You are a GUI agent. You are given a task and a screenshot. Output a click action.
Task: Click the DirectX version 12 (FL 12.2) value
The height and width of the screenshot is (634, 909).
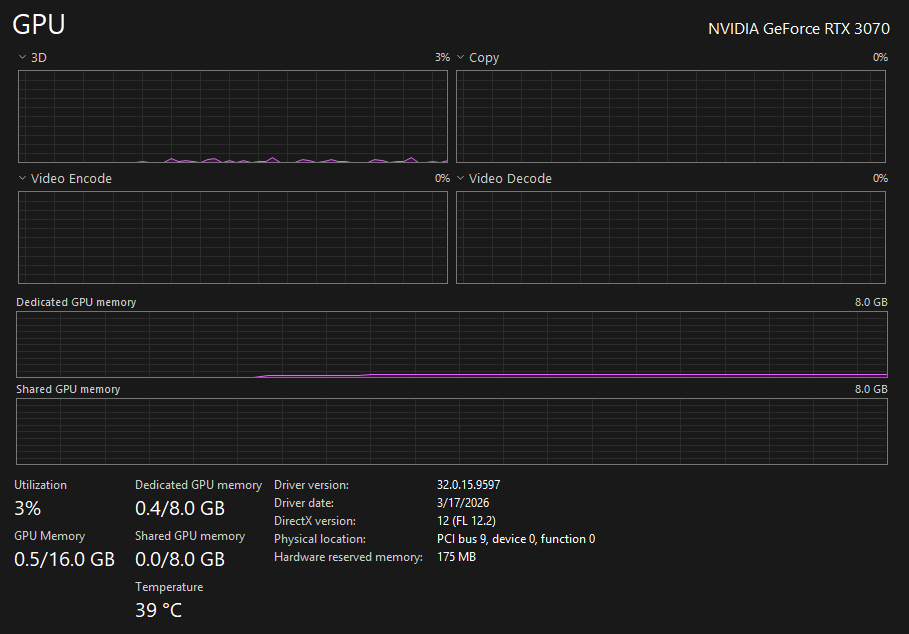(x=466, y=521)
